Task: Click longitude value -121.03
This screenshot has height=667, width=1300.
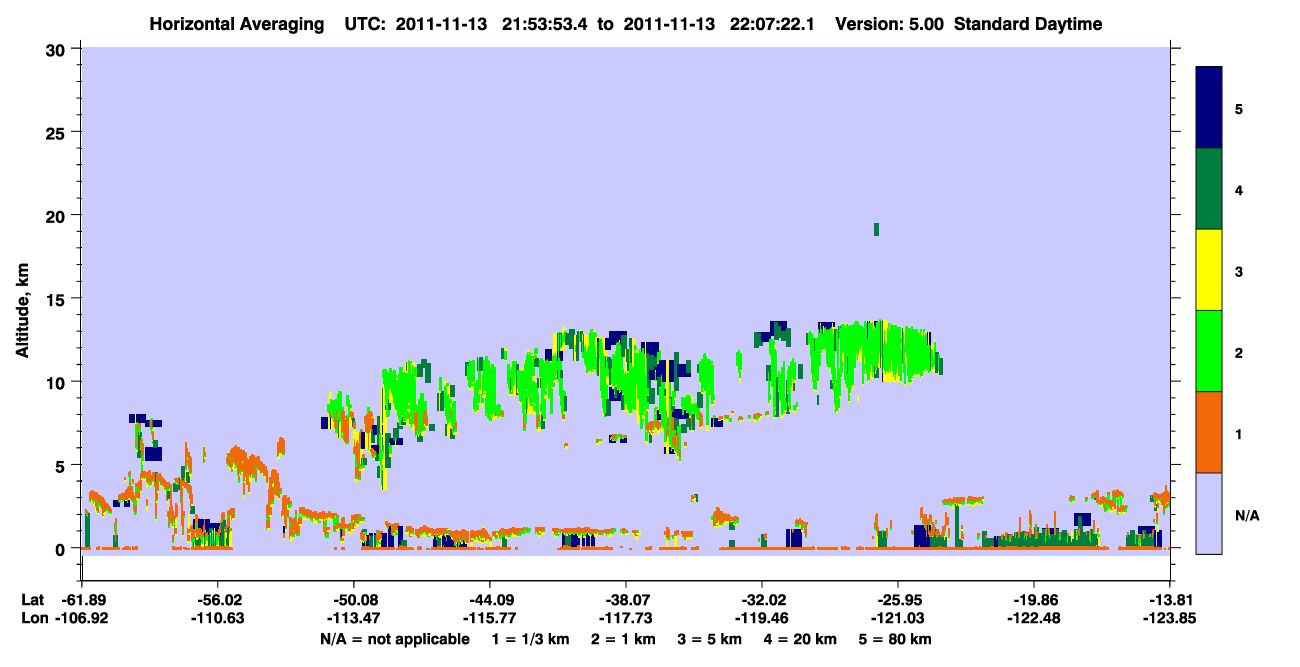Action: coord(898,618)
